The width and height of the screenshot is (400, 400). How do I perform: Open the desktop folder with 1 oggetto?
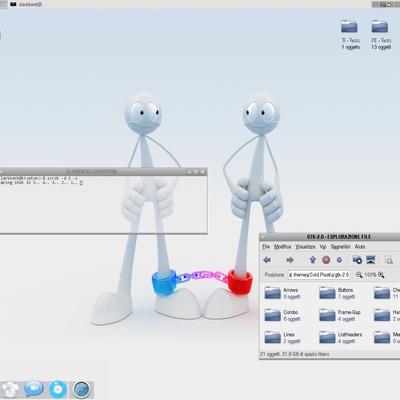coord(349,26)
